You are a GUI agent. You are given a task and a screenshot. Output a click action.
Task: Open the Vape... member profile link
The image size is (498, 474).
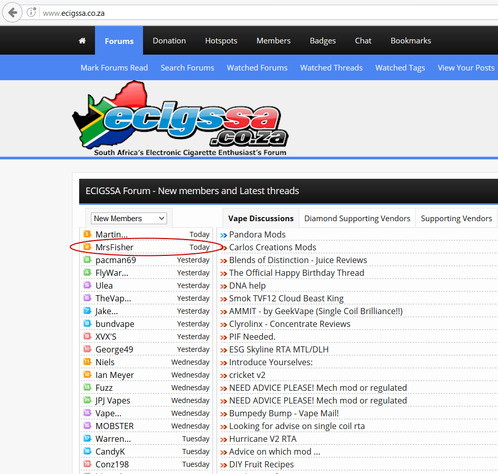(108, 413)
